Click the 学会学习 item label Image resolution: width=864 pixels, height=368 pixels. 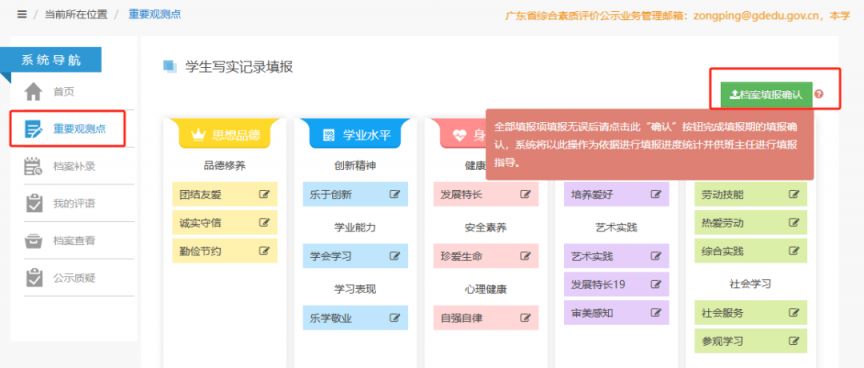pyautogui.click(x=331, y=256)
